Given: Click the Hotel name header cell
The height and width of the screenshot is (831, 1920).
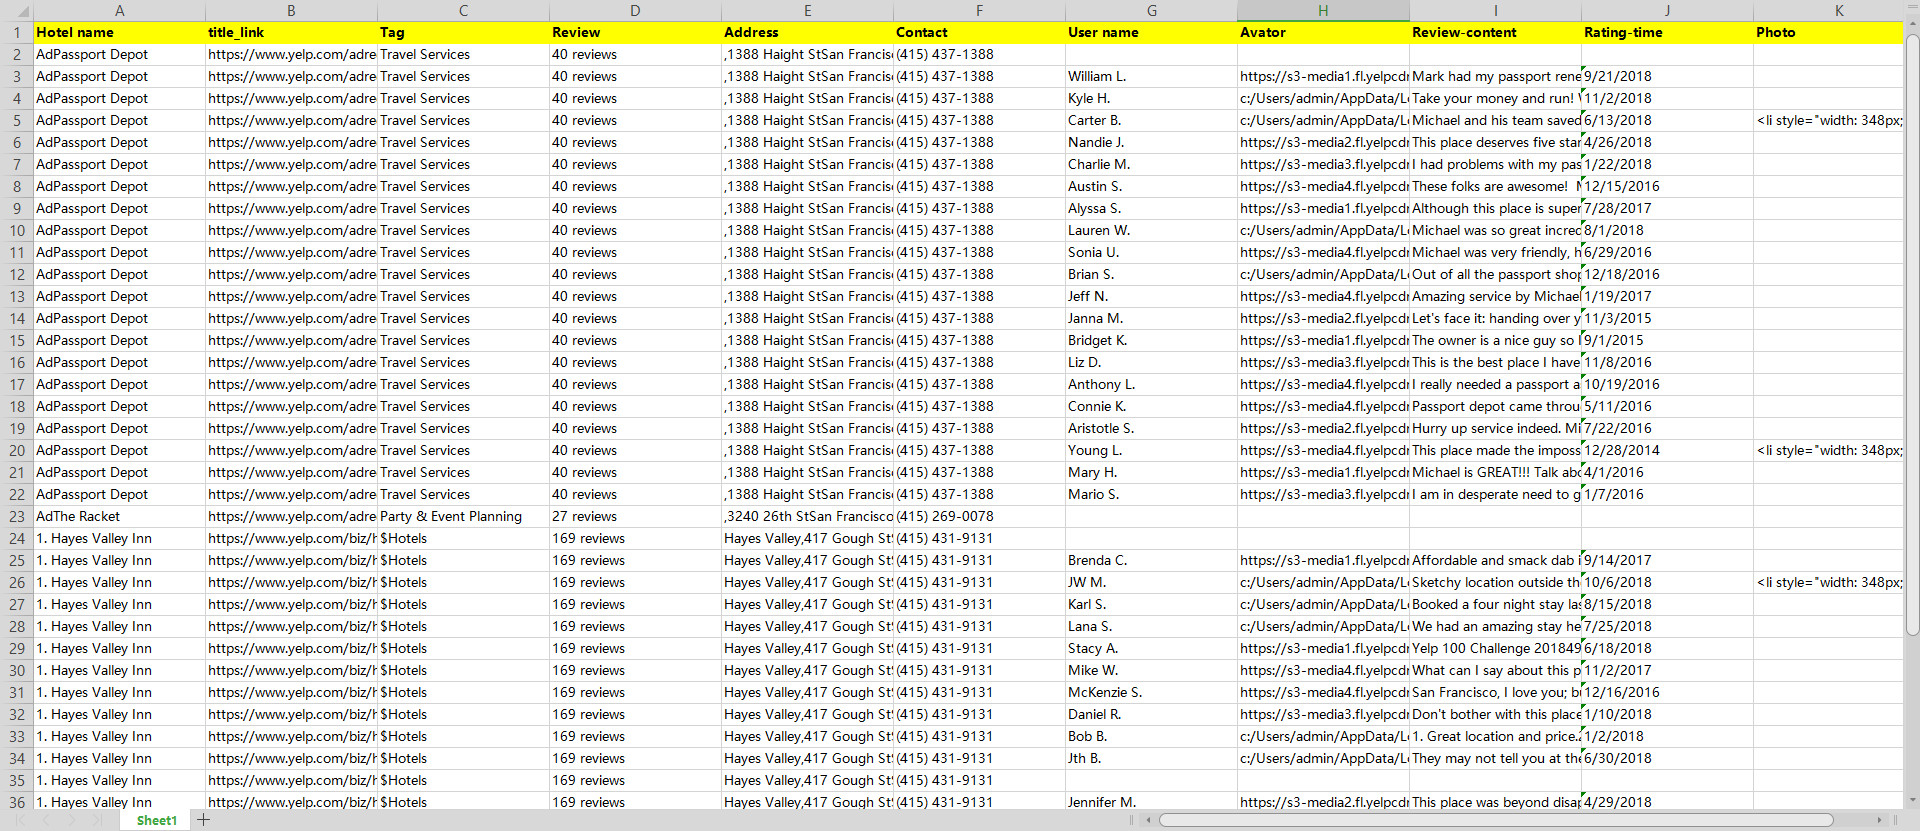Looking at the screenshot, I should pyautogui.click(x=119, y=33).
